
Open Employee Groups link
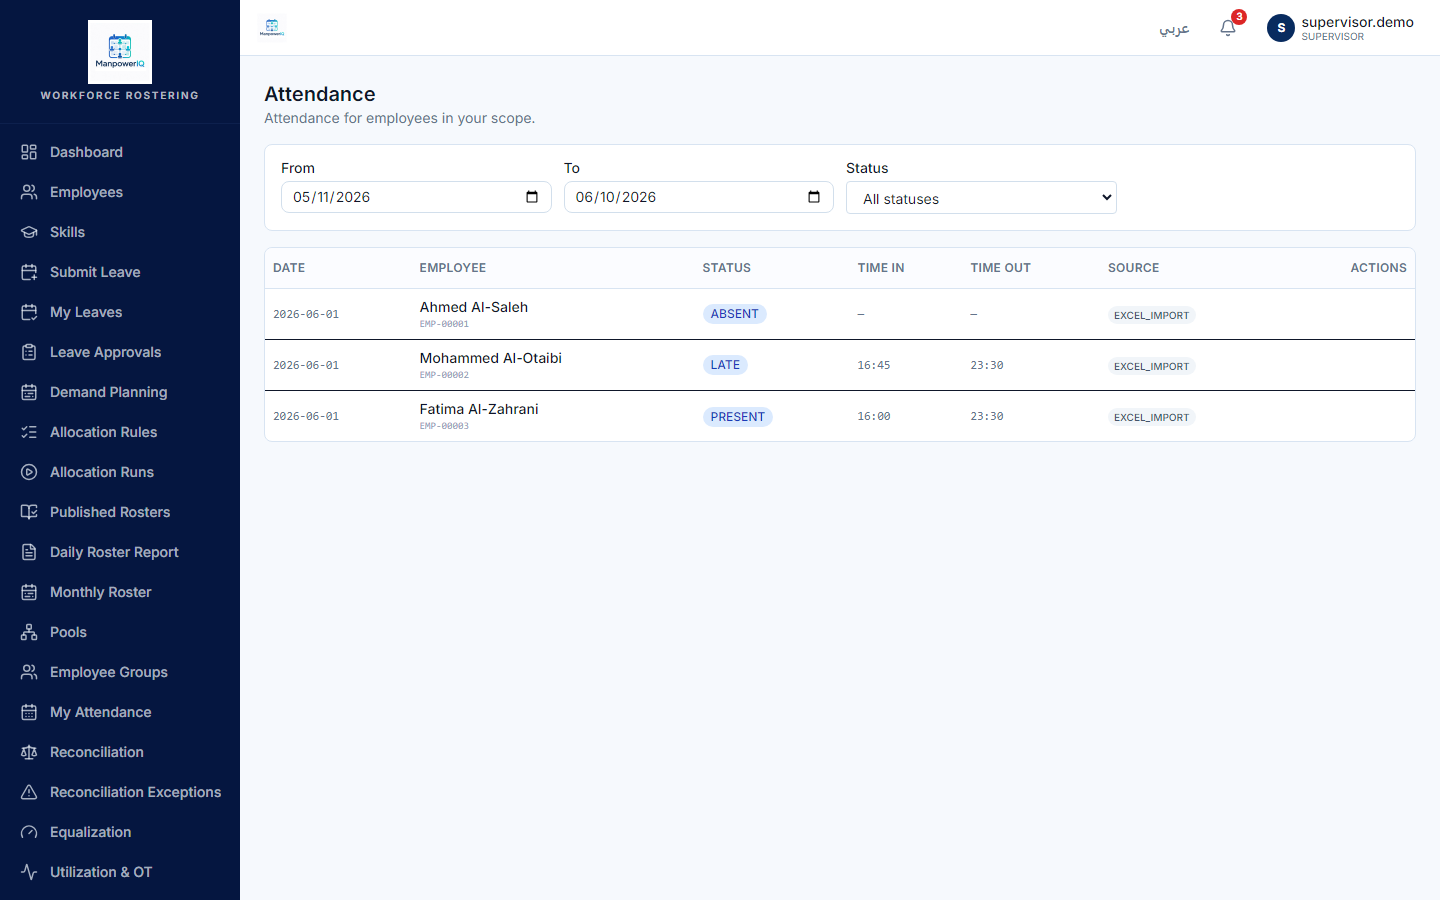coord(120,672)
